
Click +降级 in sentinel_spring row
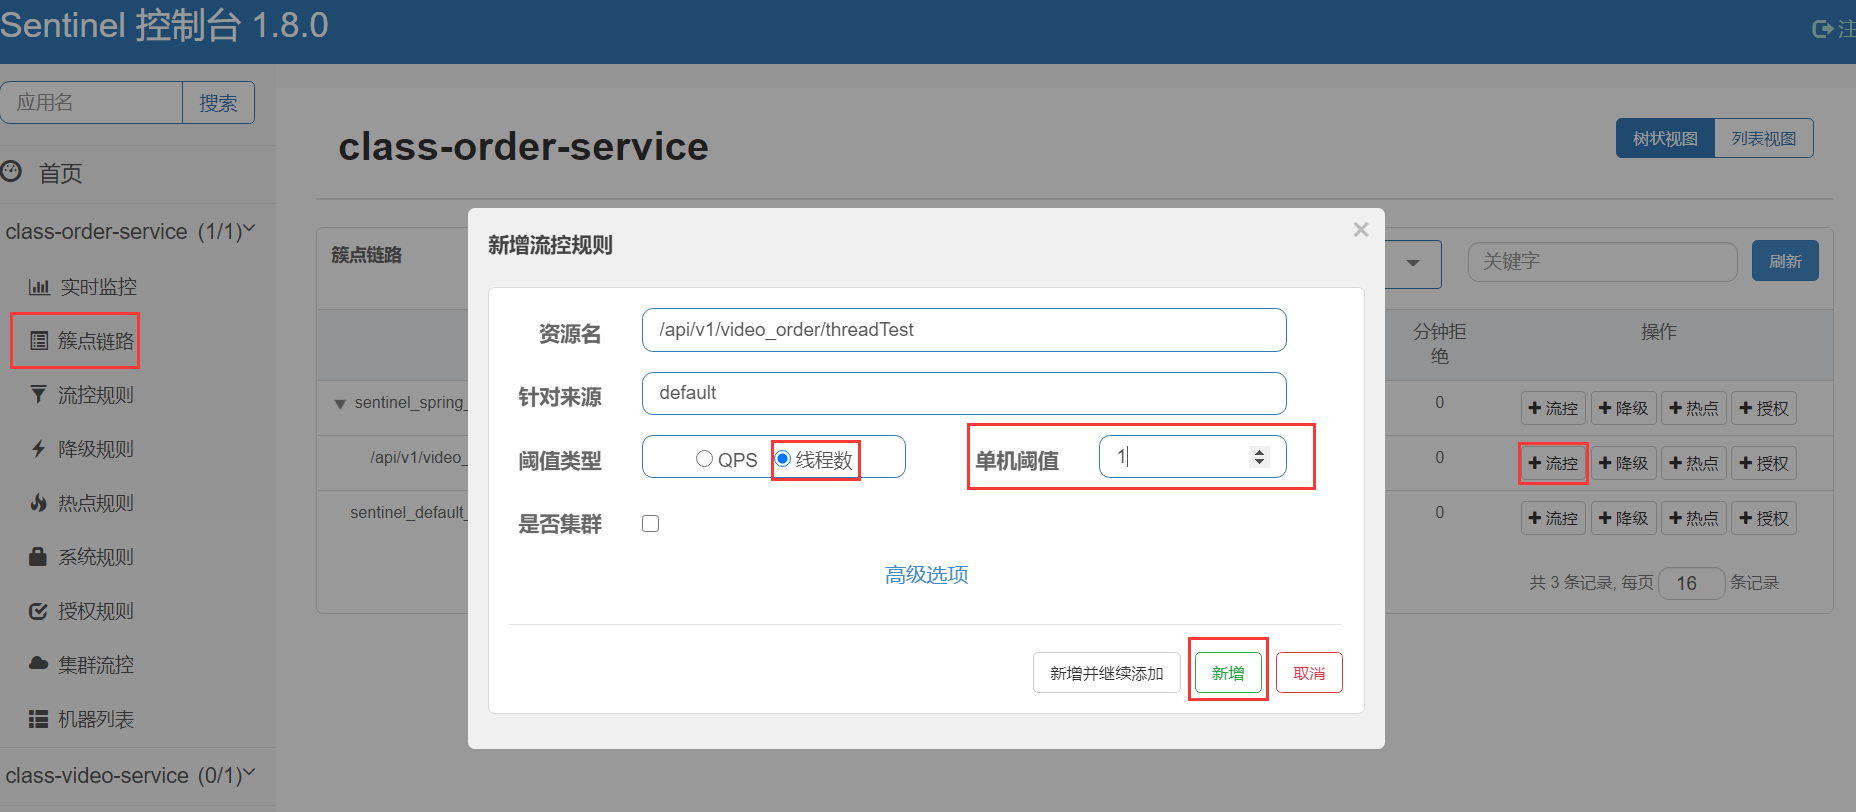pos(1623,408)
